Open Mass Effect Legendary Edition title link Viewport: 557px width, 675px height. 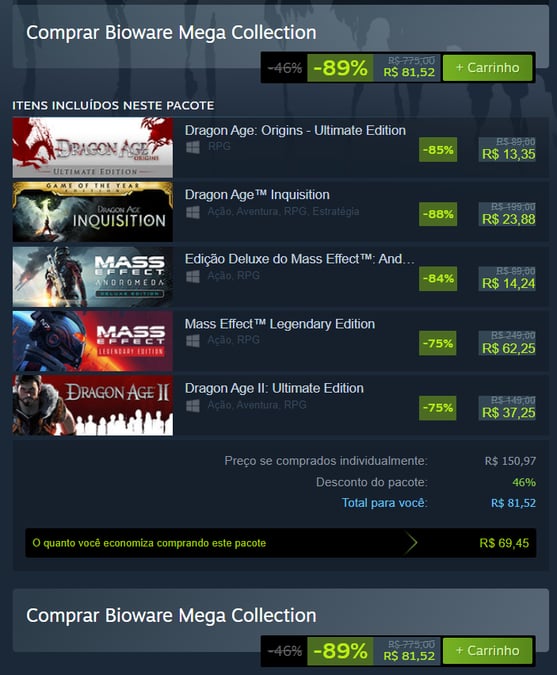[280, 324]
